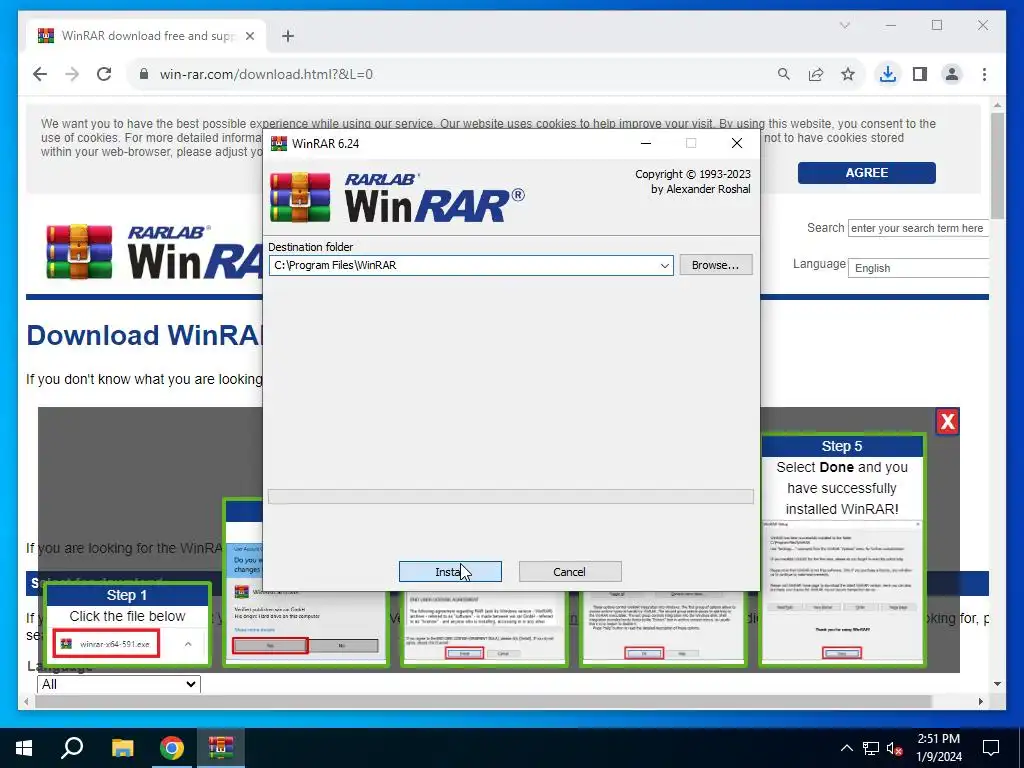Click the Step 5 tutorial thumbnail
The image size is (1024, 768).
tap(842, 550)
